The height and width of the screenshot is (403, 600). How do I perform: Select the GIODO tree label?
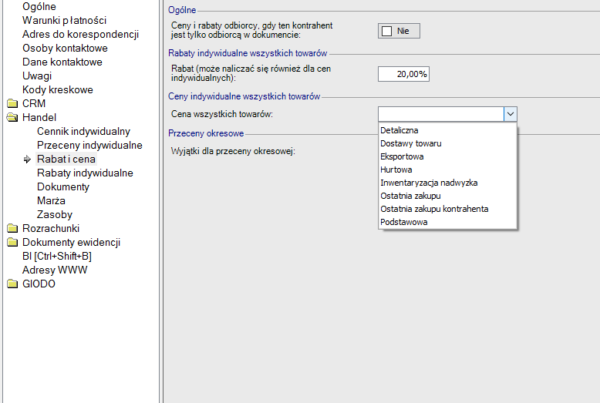point(39,284)
